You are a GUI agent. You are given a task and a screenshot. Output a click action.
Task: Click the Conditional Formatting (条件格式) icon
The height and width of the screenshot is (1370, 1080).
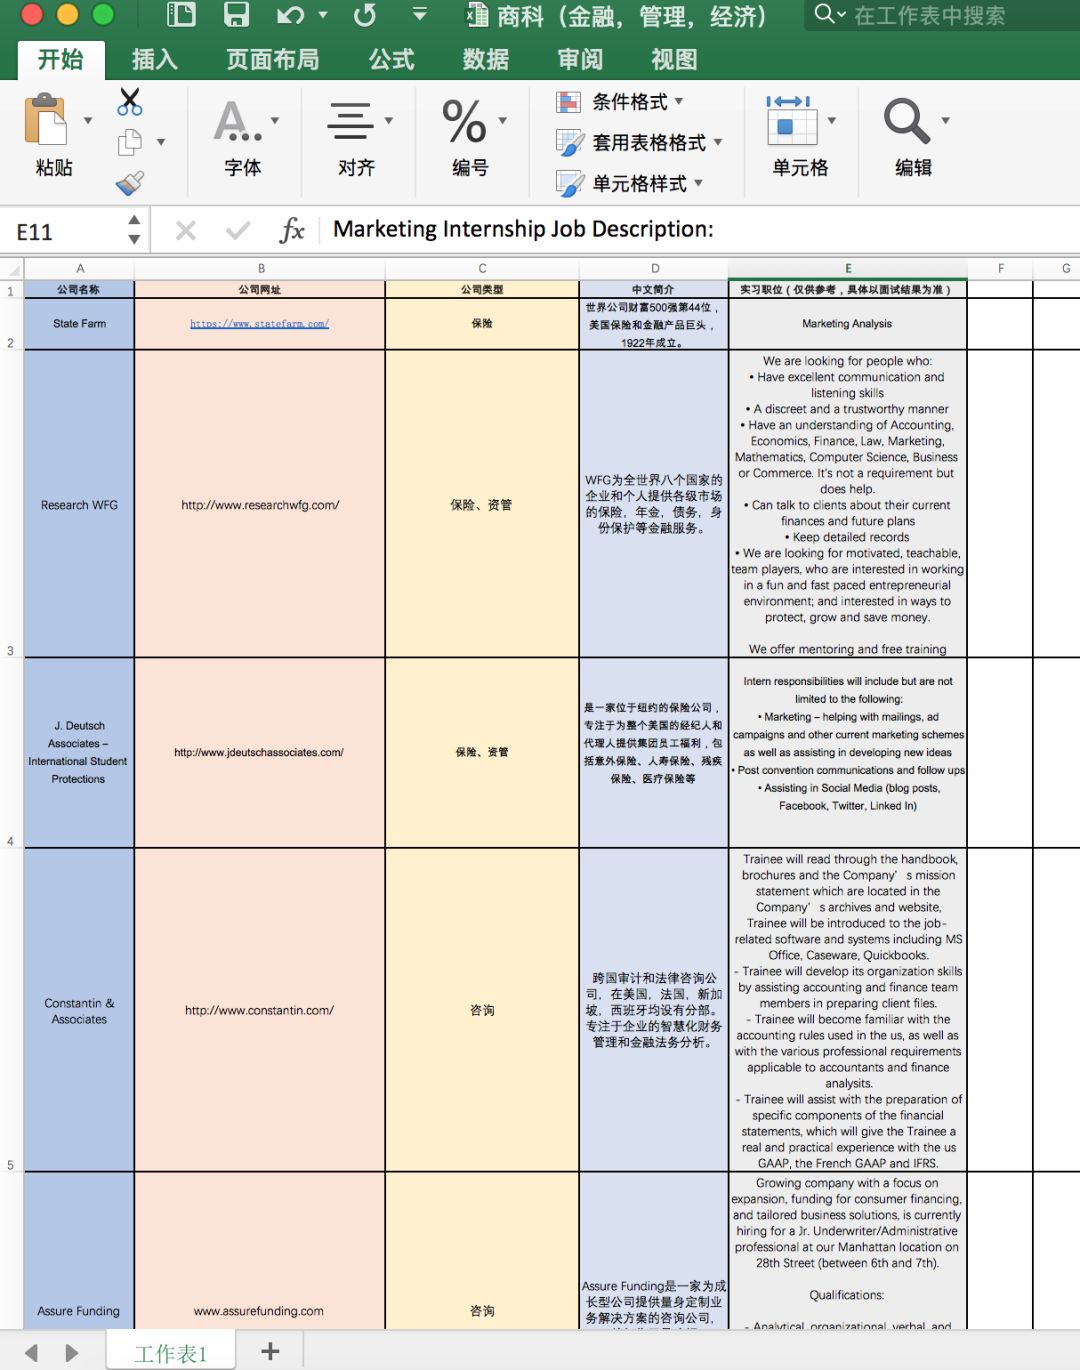coord(569,102)
